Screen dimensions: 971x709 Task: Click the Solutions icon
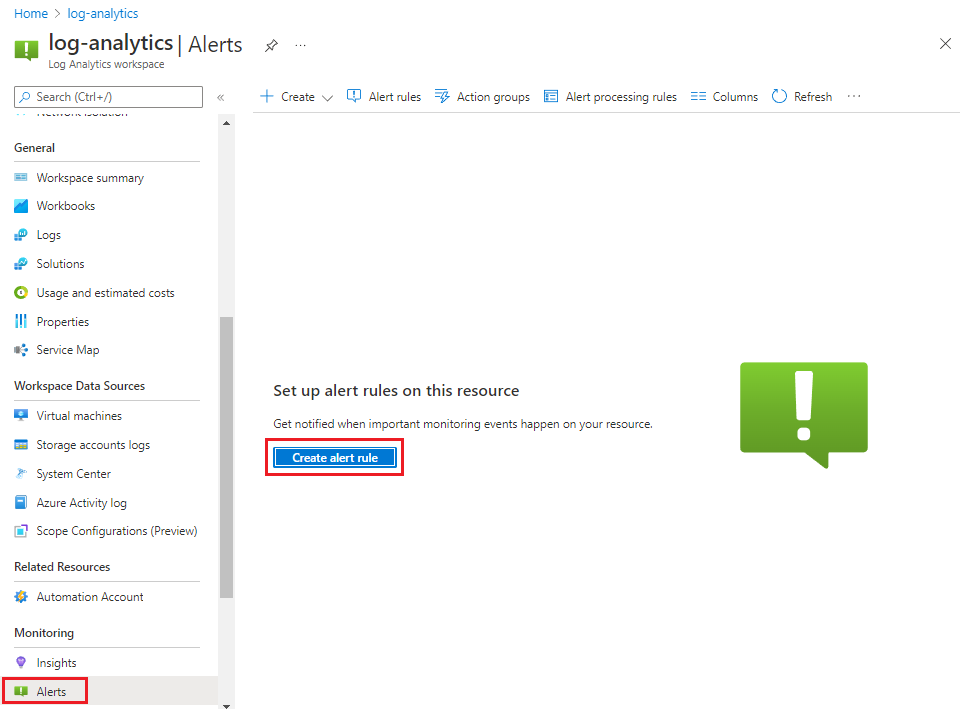(x=21, y=264)
